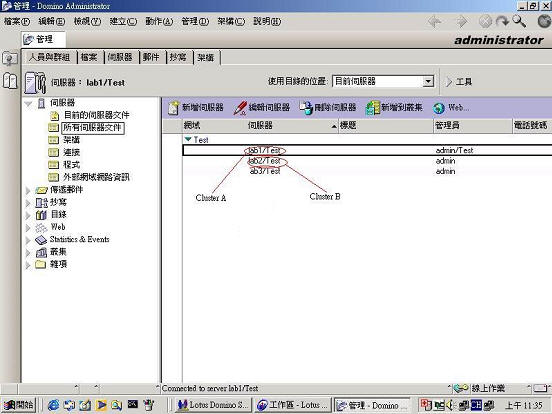Open the 管理(D) menu

point(195,21)
